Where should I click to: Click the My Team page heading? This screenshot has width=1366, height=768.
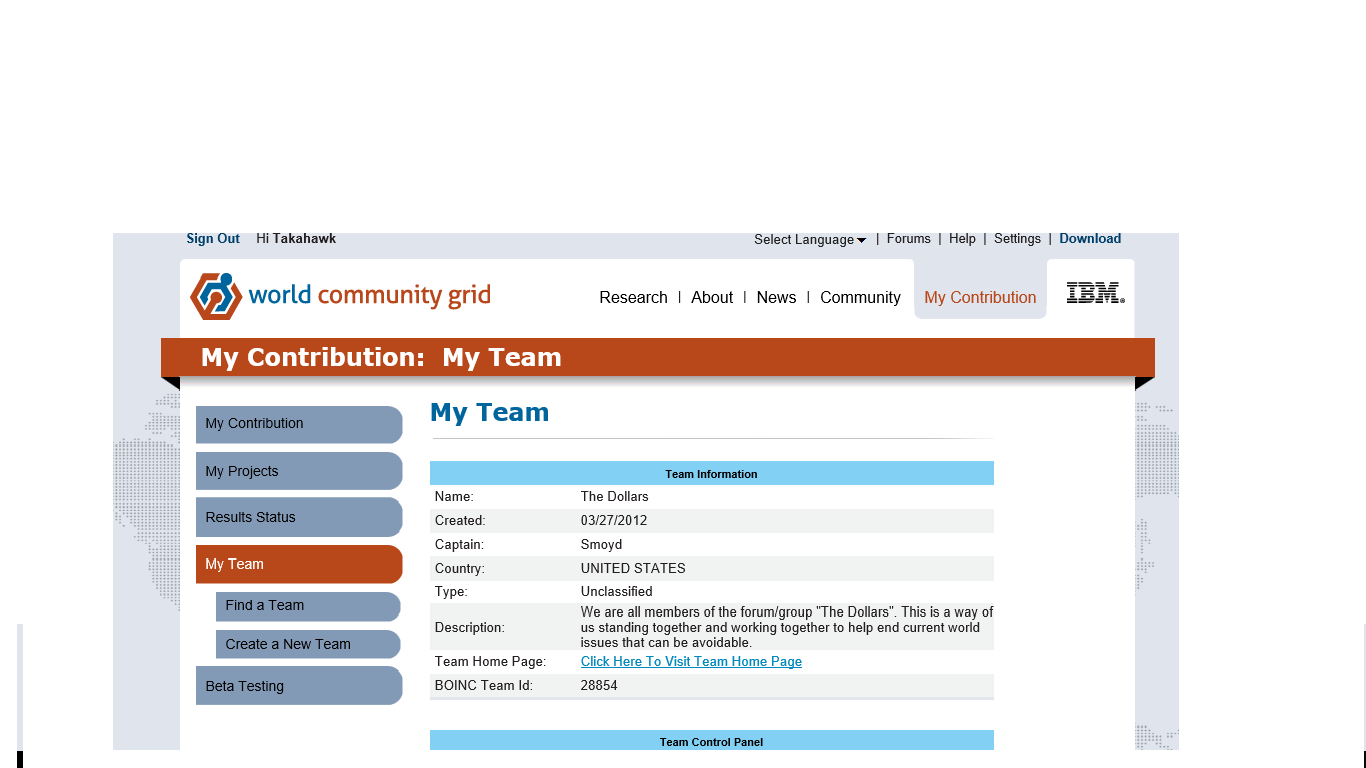click(489, 413)
